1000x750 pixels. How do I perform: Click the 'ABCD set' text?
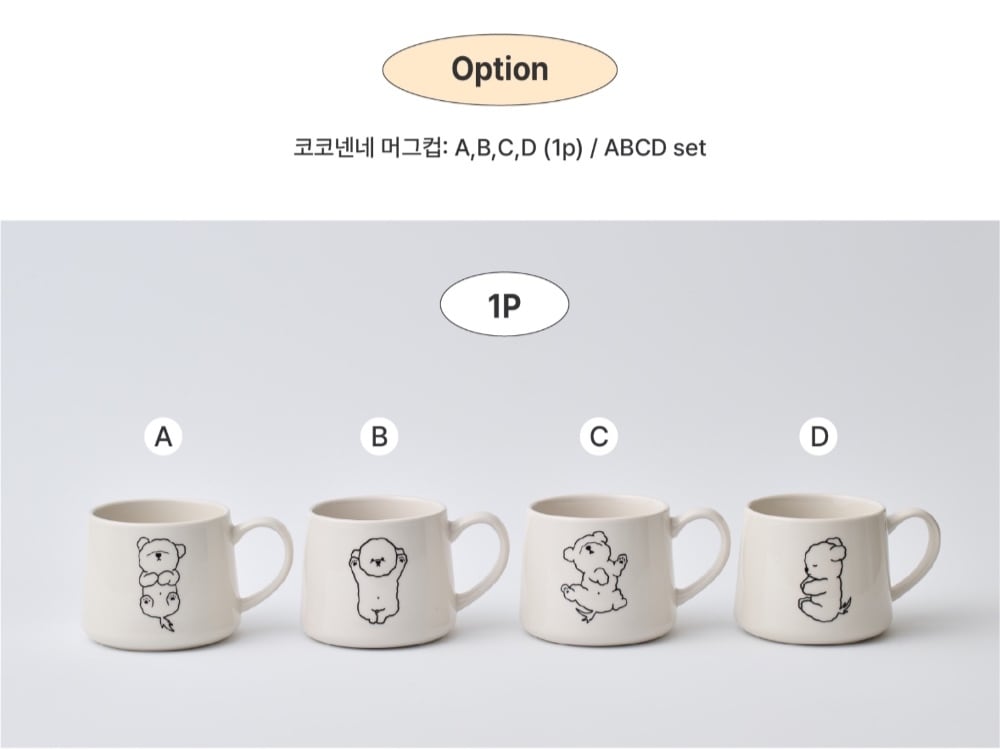pyautogui.click(x=655, y=148)
